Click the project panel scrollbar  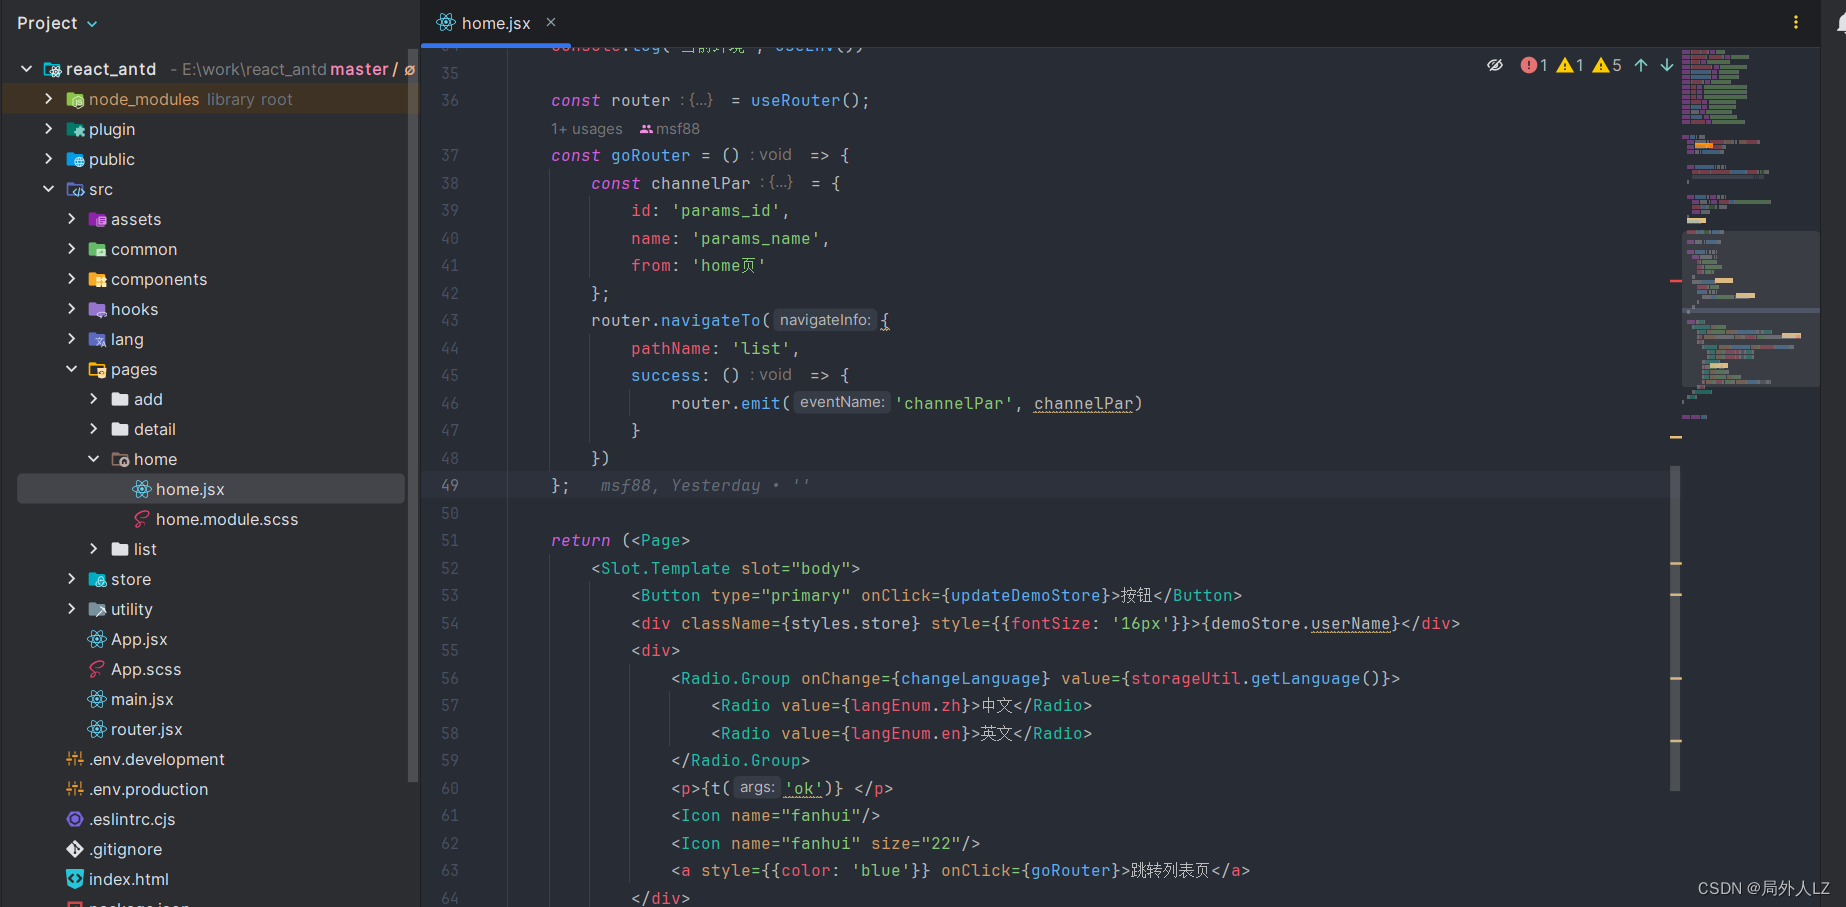coord(413,415)
